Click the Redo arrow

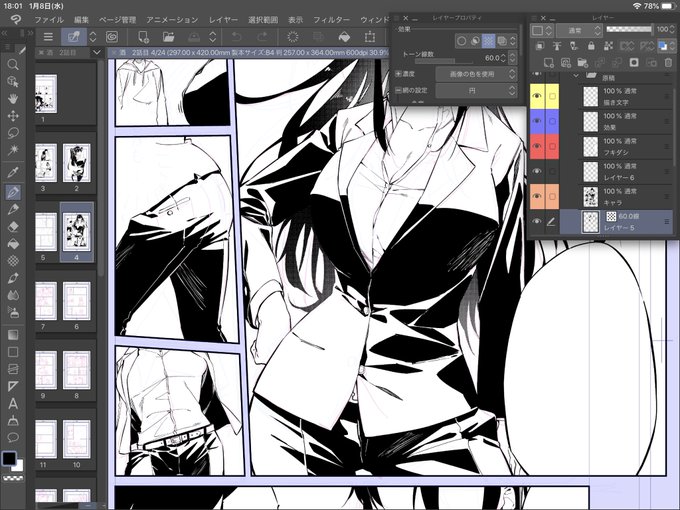pos(262,37)
